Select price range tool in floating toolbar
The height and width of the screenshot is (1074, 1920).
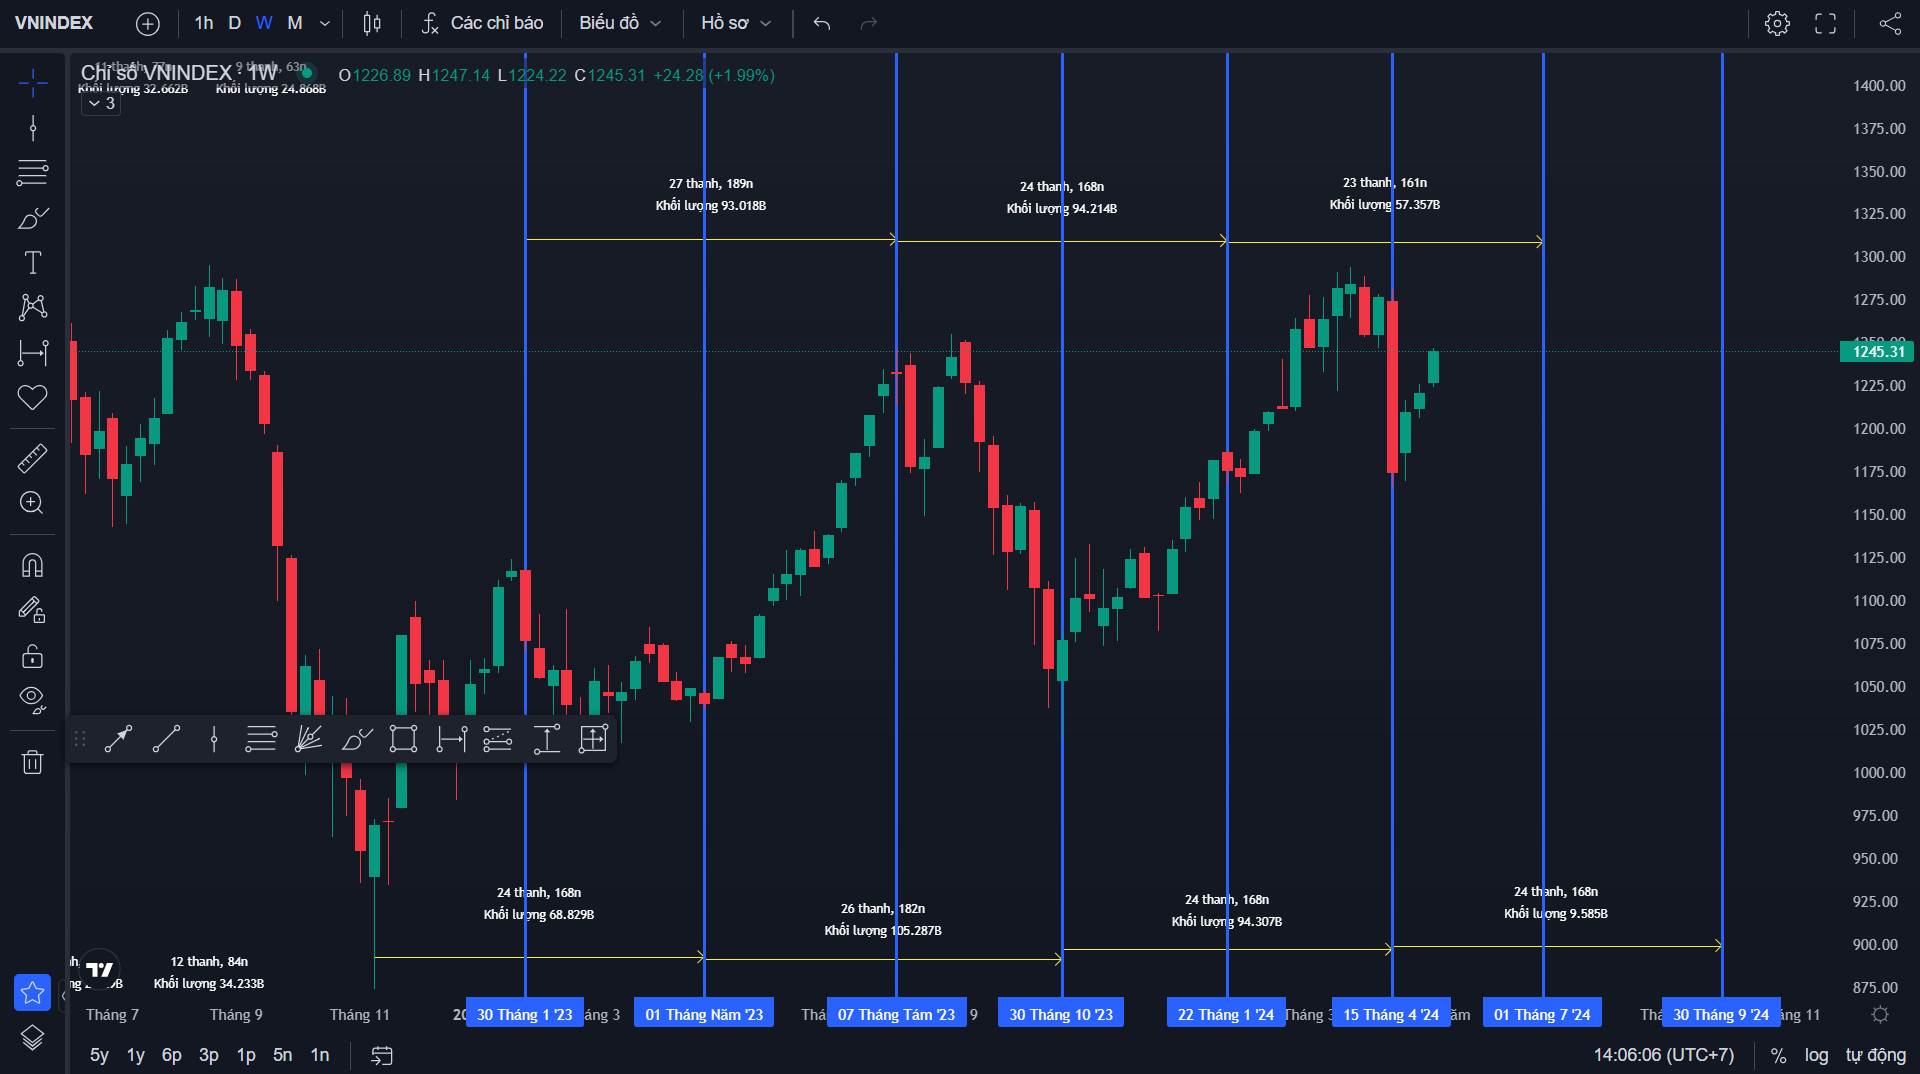click(547, 739)
